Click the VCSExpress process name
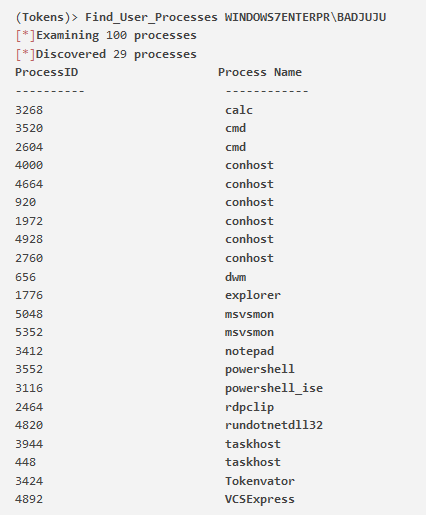Viewport: 426px width, 515px height. click(260, 499)
